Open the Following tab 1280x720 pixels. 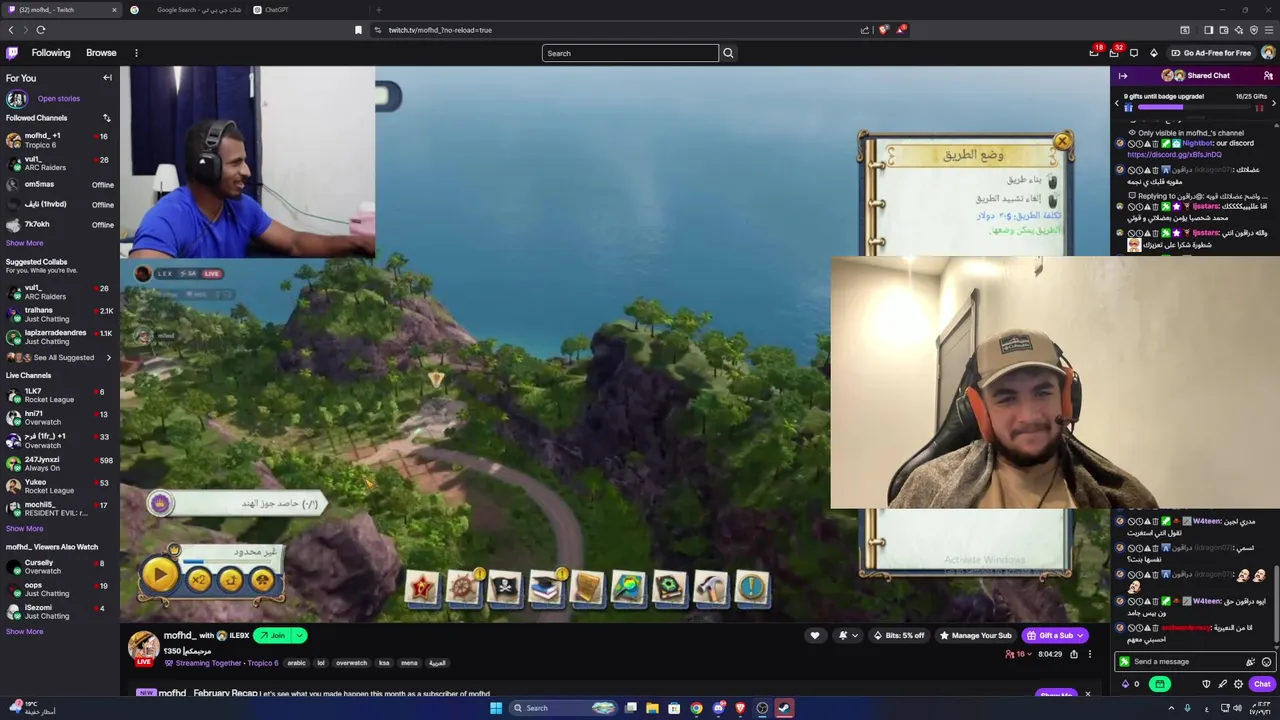pos(51,53)
